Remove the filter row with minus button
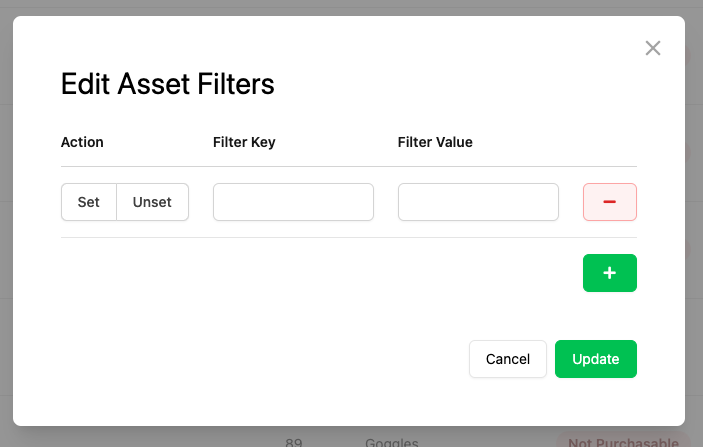Screen dimensions: 703x447 click(x=609, y=202)
